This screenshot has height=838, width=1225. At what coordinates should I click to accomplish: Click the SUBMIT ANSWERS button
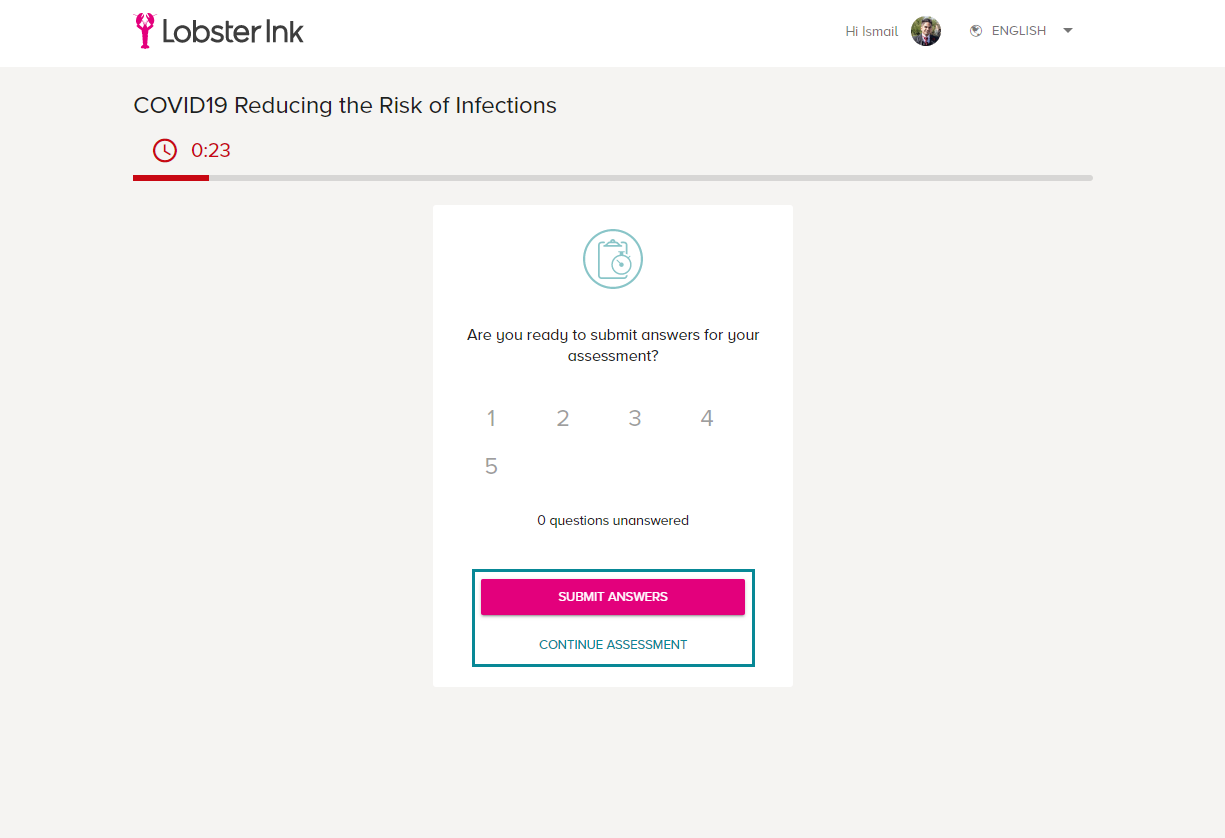(x=613, y=597)
